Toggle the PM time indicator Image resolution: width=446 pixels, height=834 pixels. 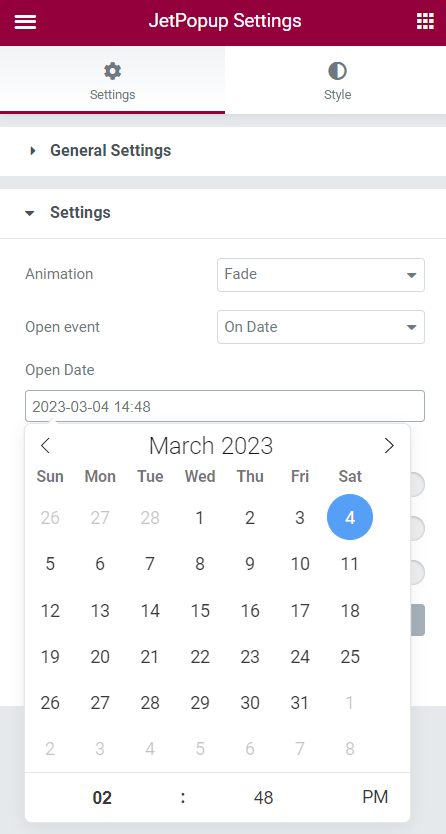(x=375, y=797)
